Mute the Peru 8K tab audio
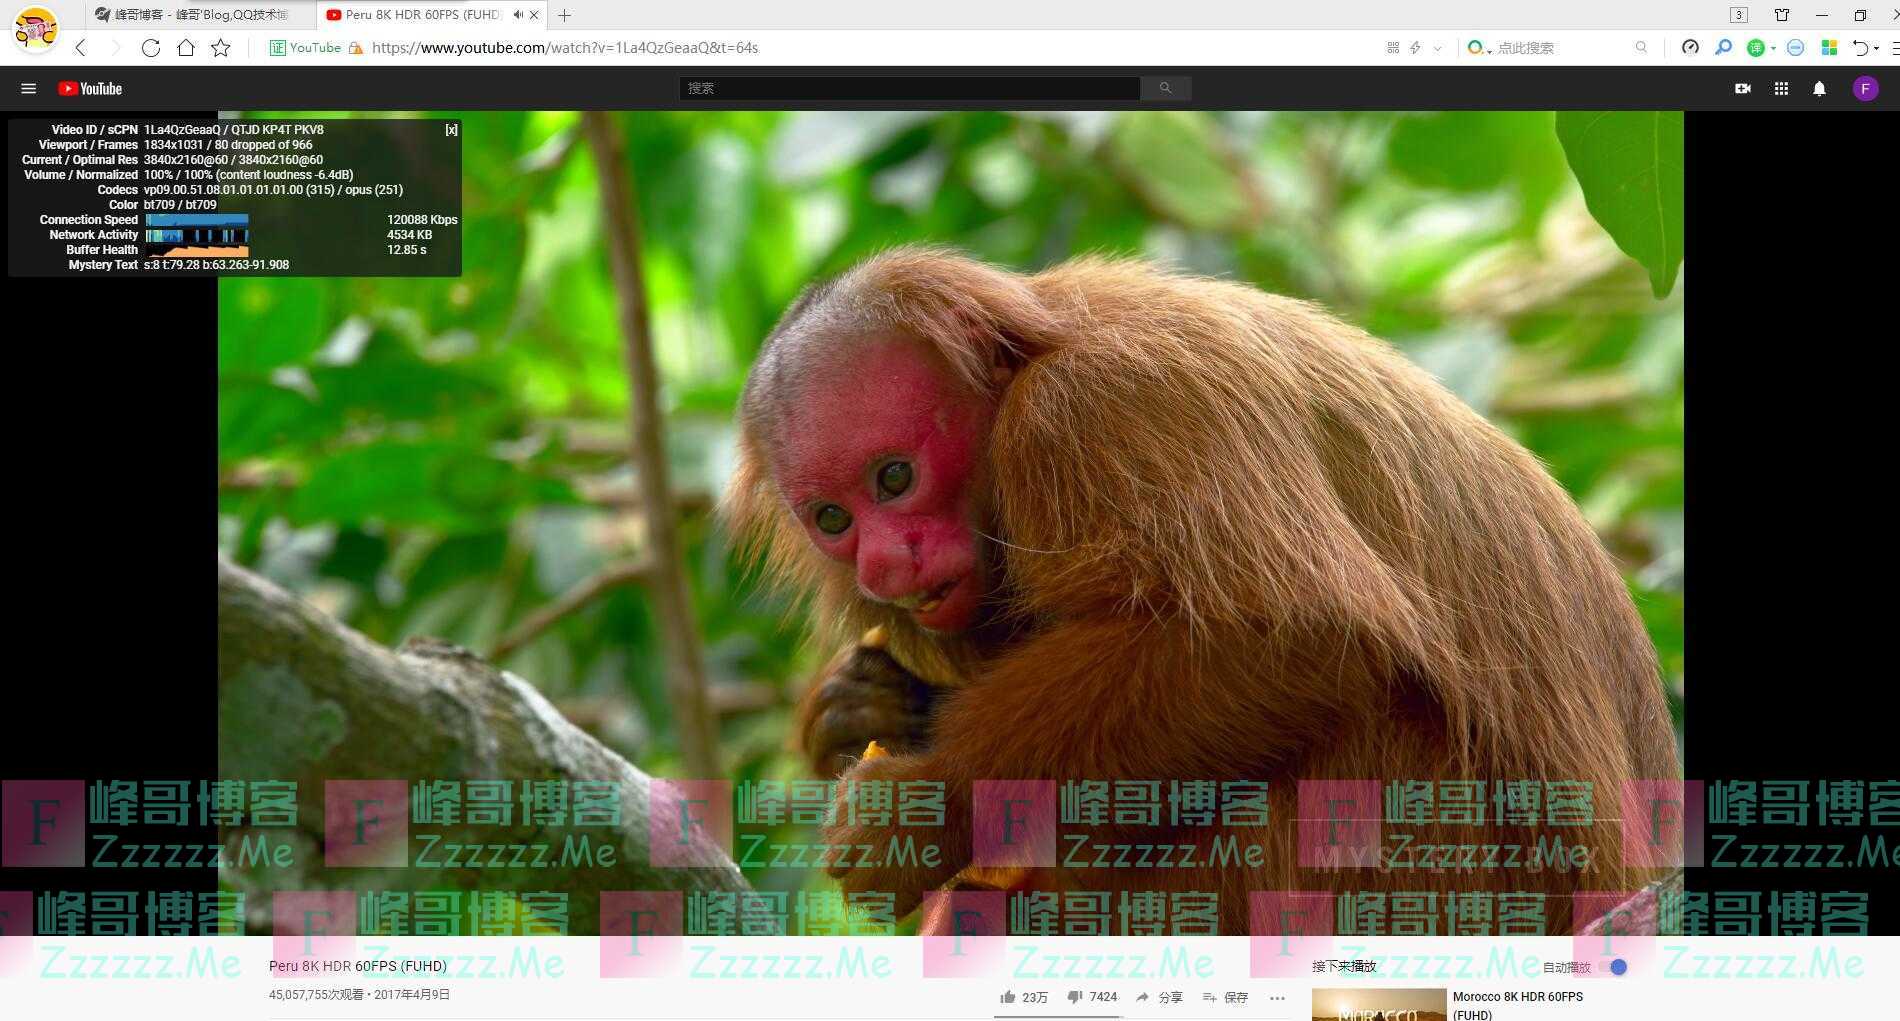This screenshot has height=1021, width=1900. (517, 15)
